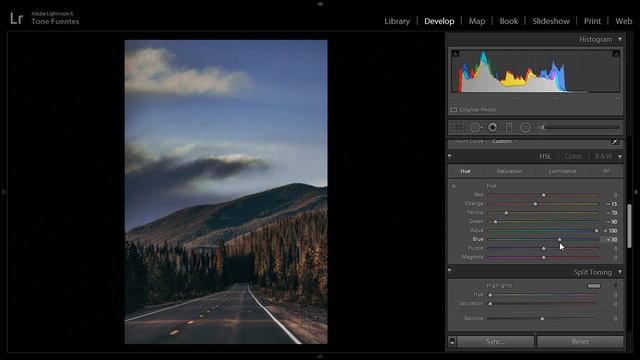Click the Highlights Hue slider handle

(x=490, y=295)
